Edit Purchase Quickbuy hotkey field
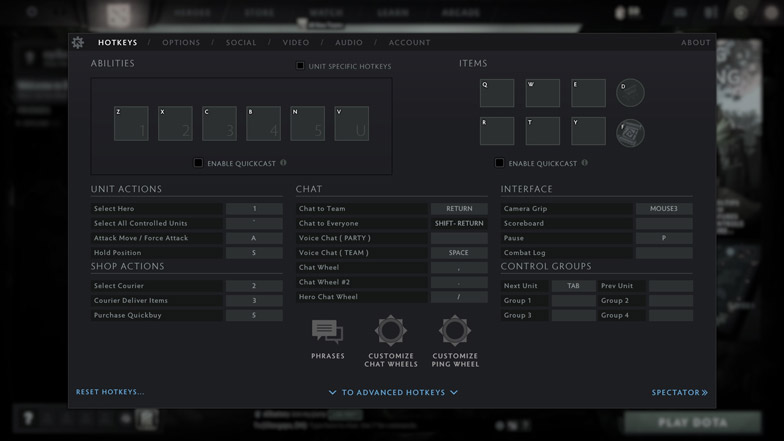 click(x=254, y=315)
